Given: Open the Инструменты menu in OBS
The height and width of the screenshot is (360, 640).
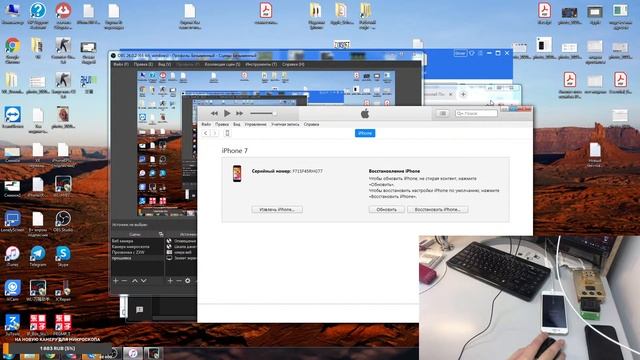Looking at the screenshot, I should tap(261, 64).
